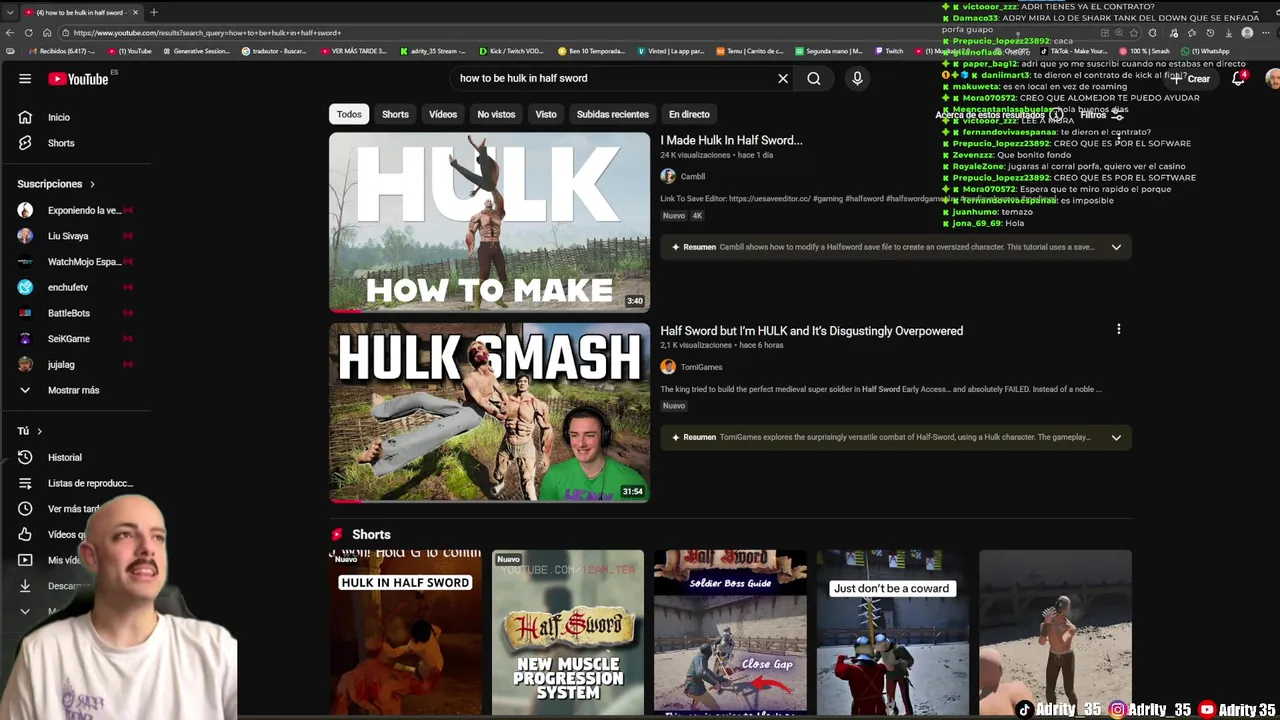Viewport: 1280px width, 720px height.
Task: Select the Todos filter chip
Action: (x=349, y=114)
